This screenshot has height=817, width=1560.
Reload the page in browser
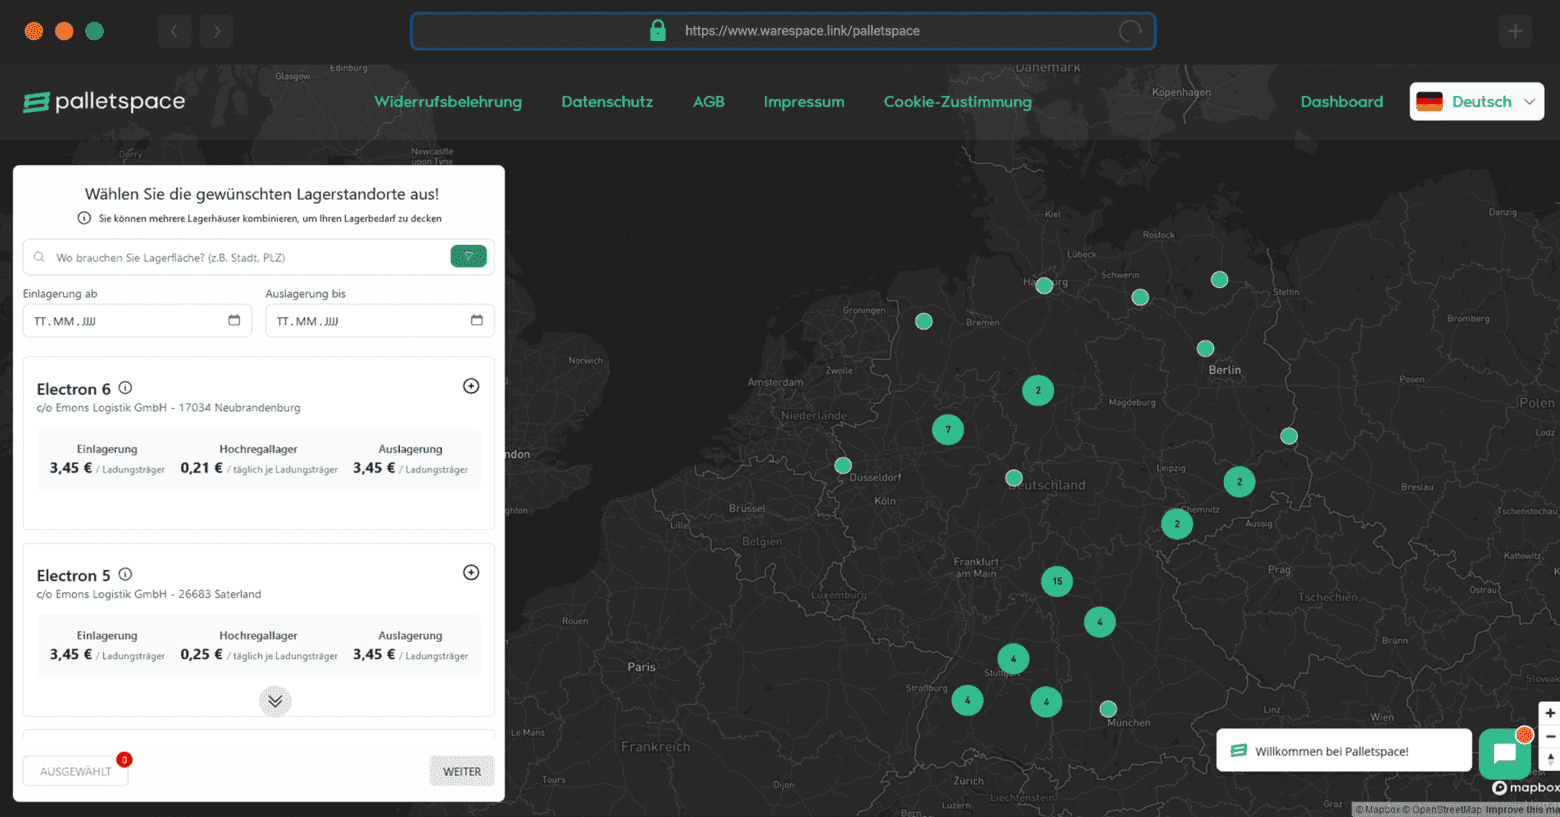coord(1130,31)
